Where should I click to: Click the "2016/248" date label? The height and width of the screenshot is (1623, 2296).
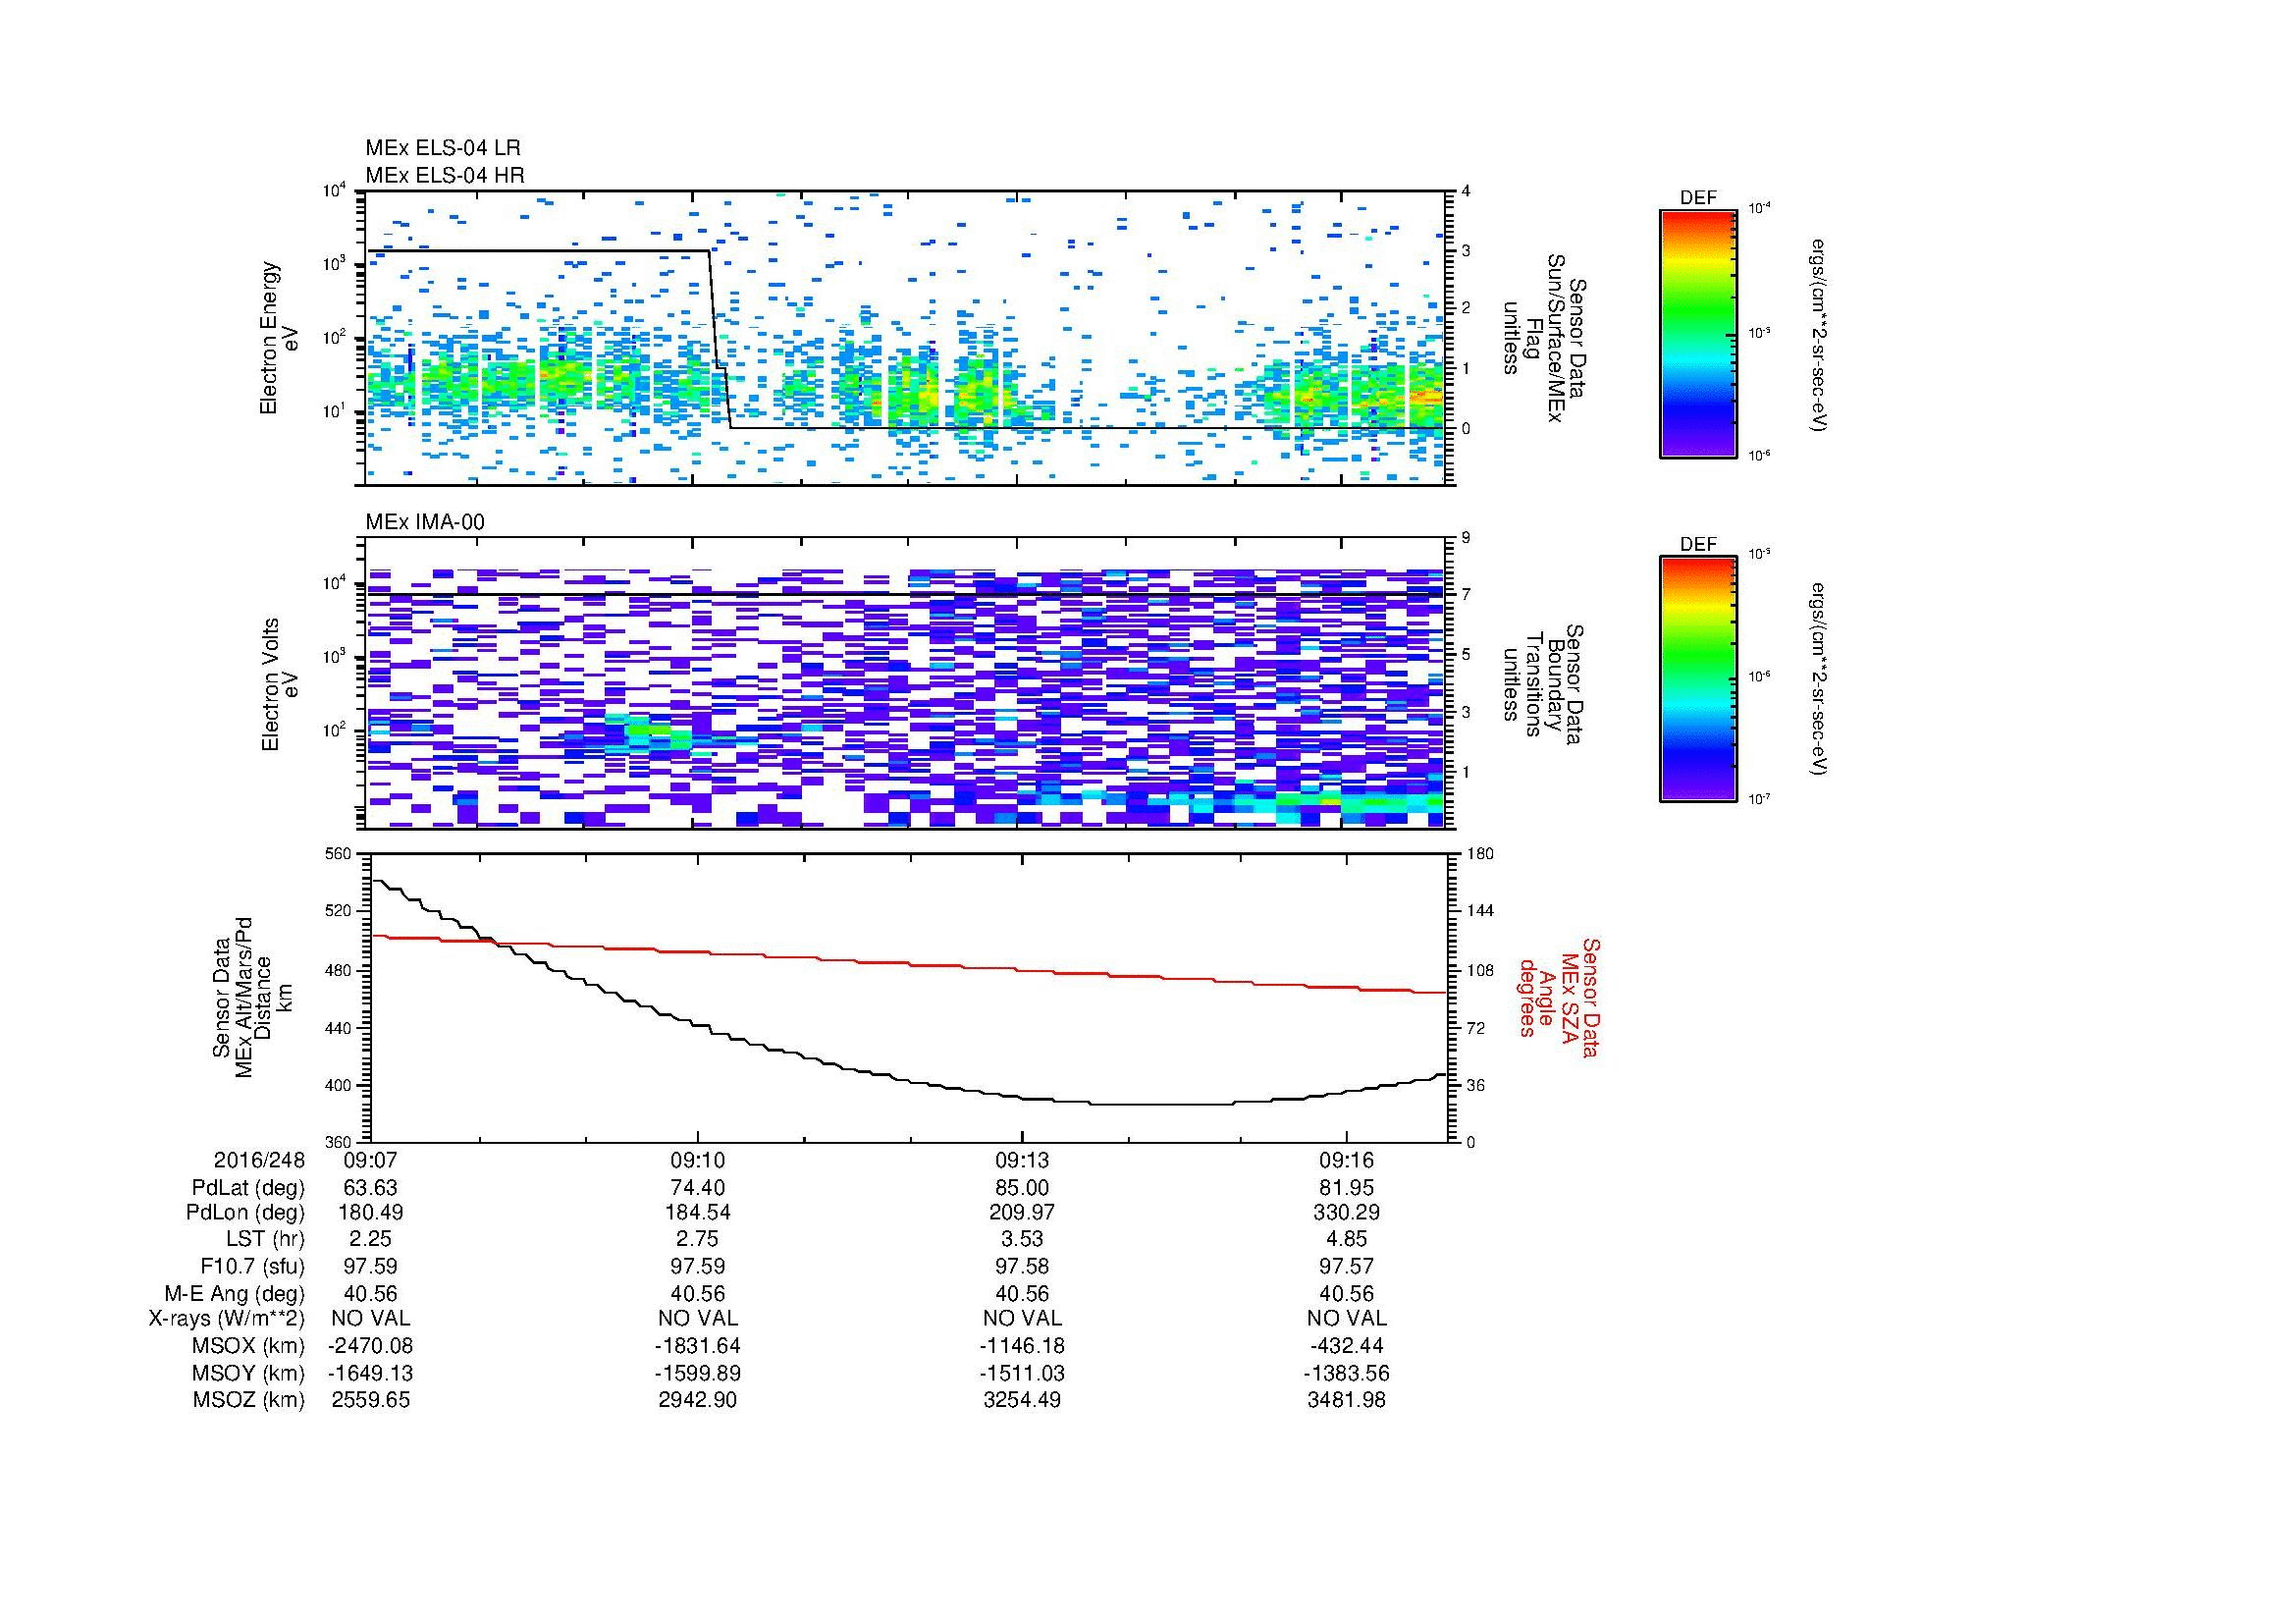pos(259,1160)
